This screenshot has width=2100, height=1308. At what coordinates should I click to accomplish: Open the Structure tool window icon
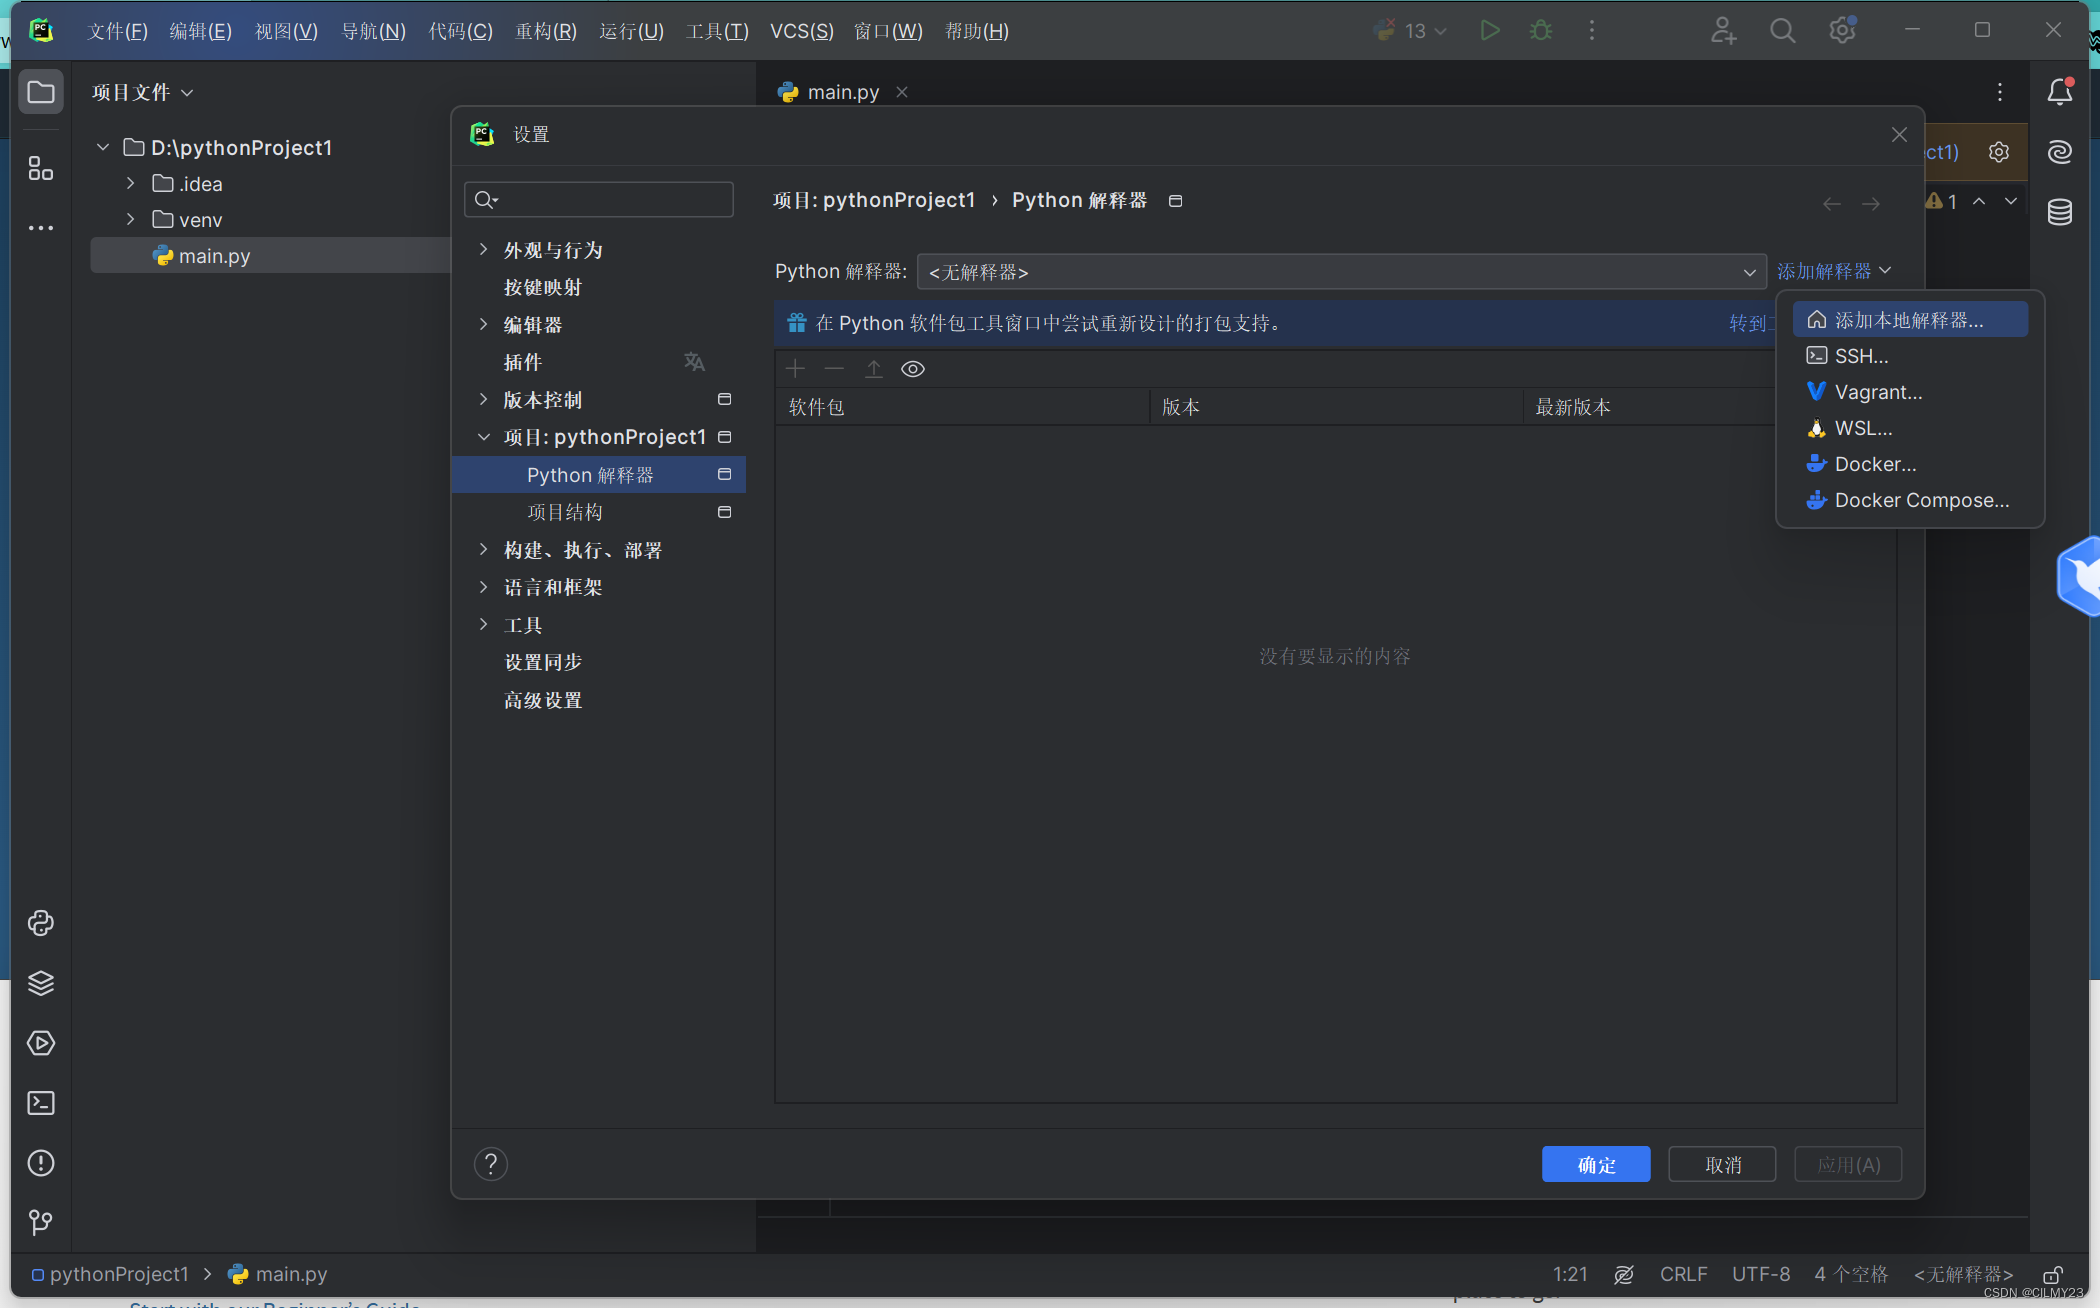tap(41, 168)
